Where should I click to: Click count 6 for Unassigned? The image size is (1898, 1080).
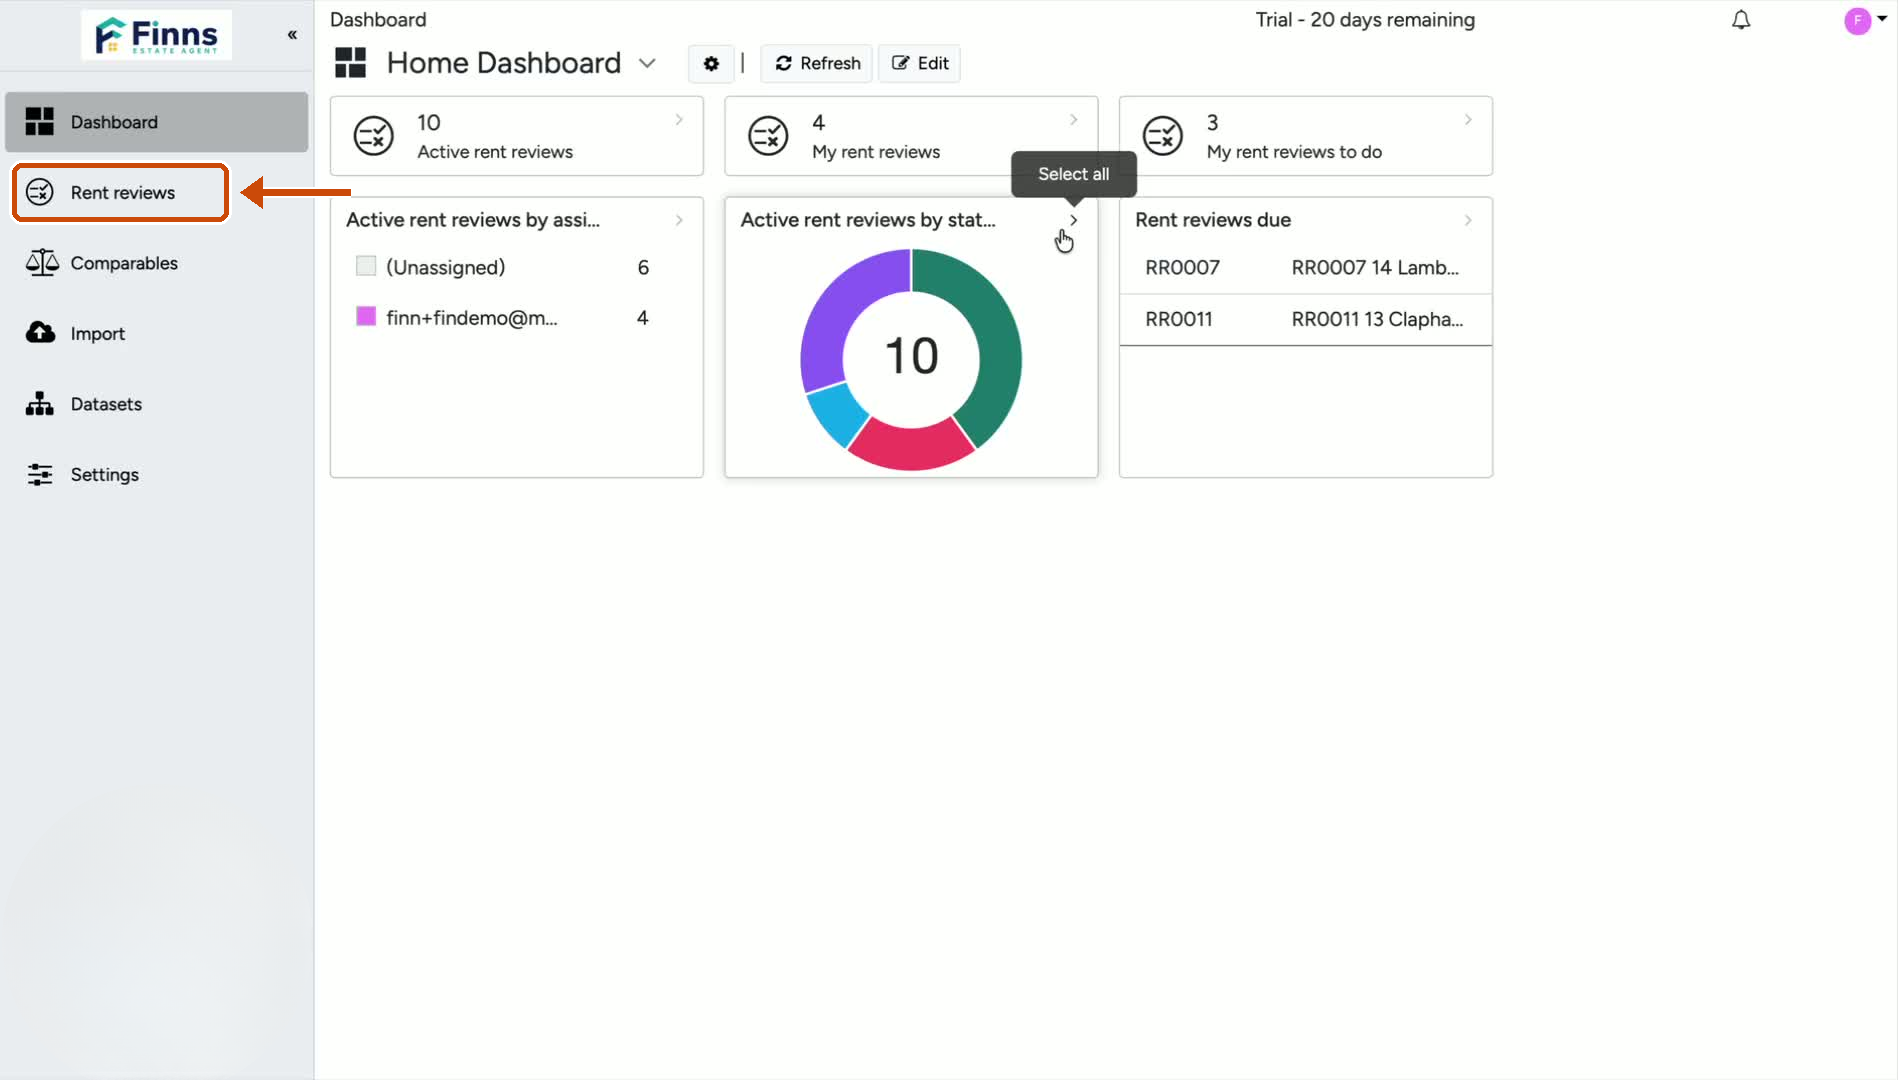[x=643, y=267]
